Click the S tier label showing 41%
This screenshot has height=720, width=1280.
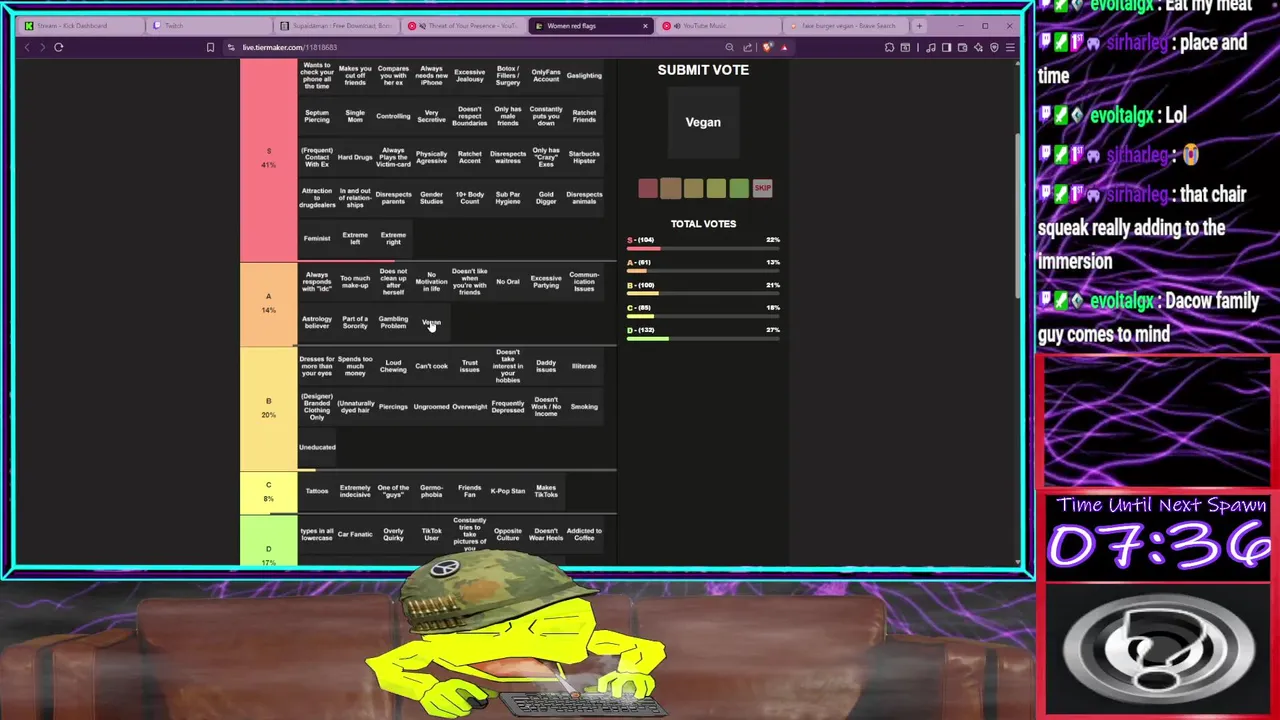click(x=268, y=158)
